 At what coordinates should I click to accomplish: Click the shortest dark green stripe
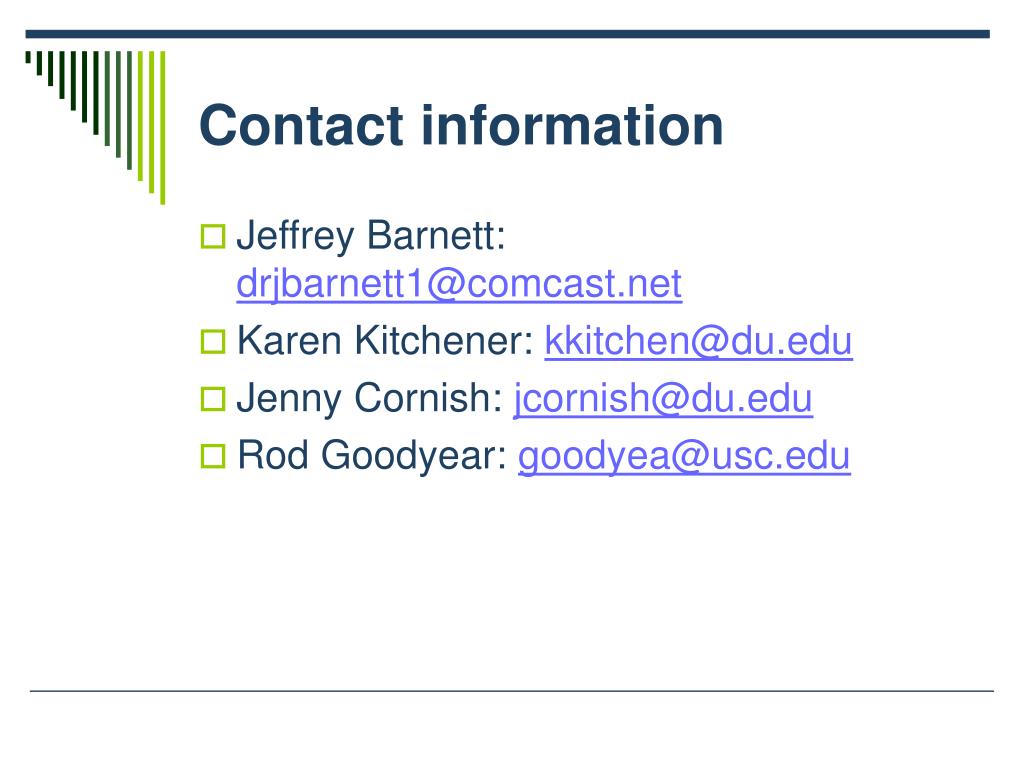pyautogui.click(x=28, y=57)
